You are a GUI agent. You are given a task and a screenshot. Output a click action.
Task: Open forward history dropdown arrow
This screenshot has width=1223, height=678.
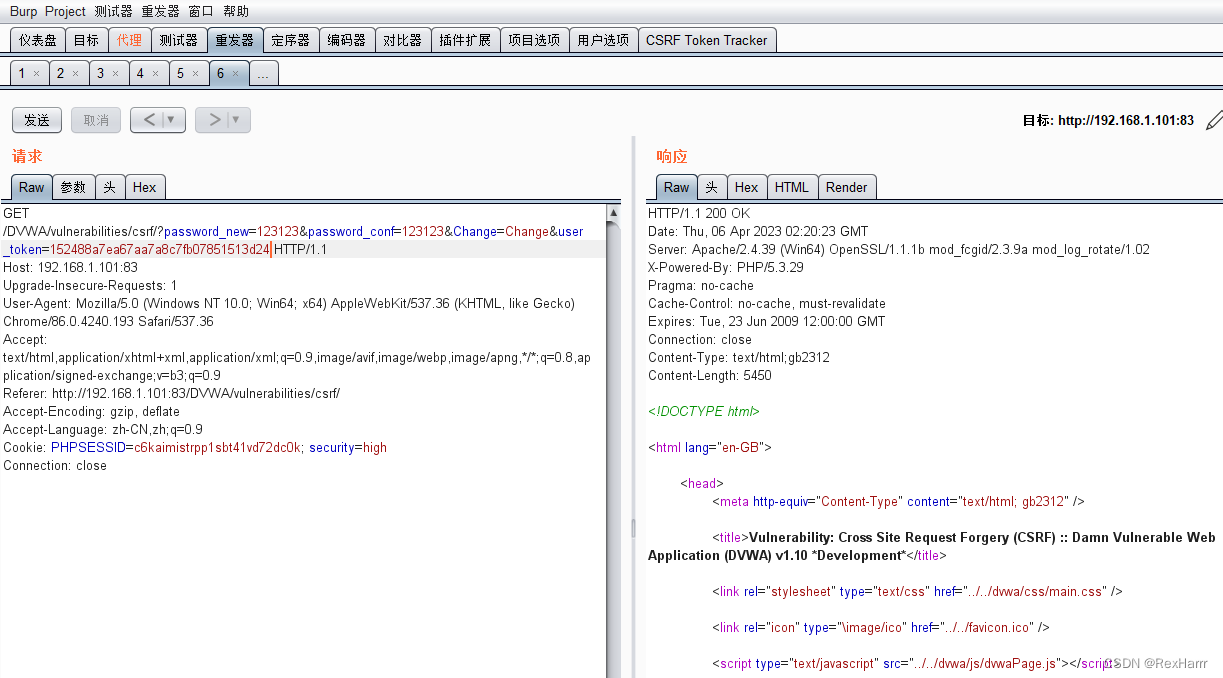(x=238, y=120)
